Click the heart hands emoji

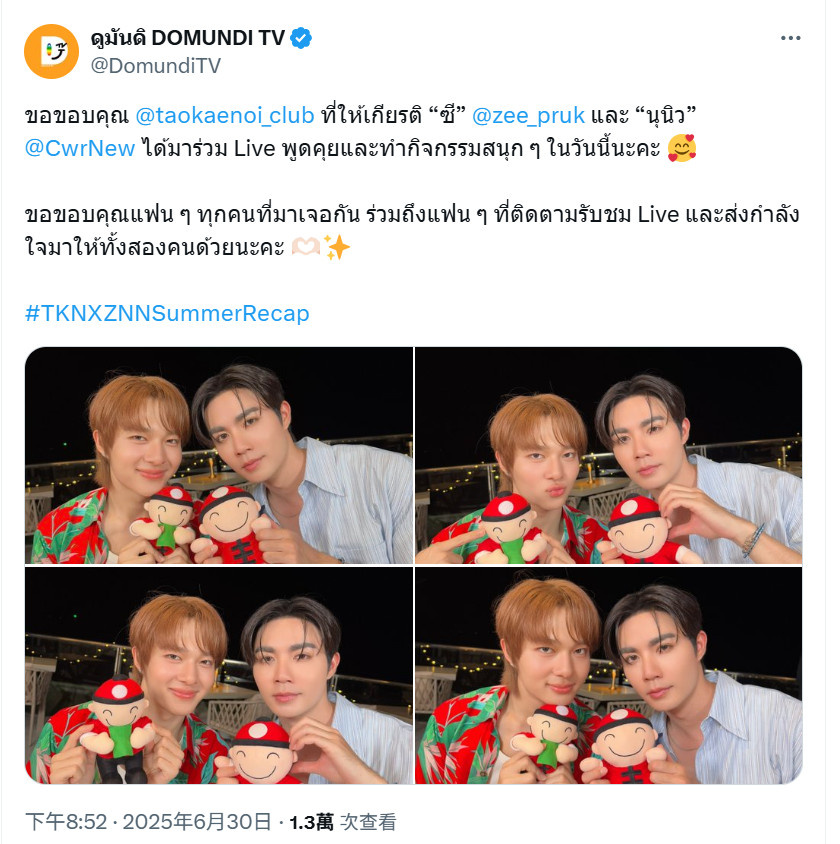pos(306,247)
